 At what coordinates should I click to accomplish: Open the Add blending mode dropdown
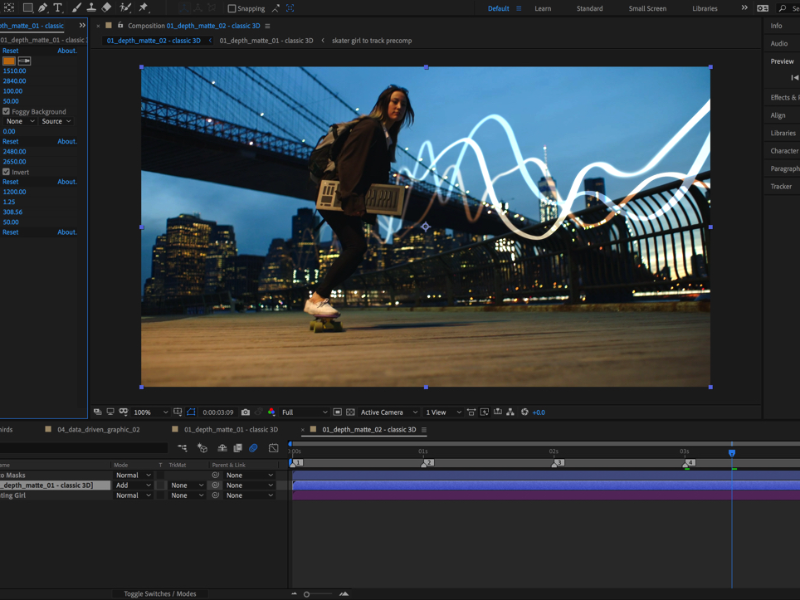133,485
